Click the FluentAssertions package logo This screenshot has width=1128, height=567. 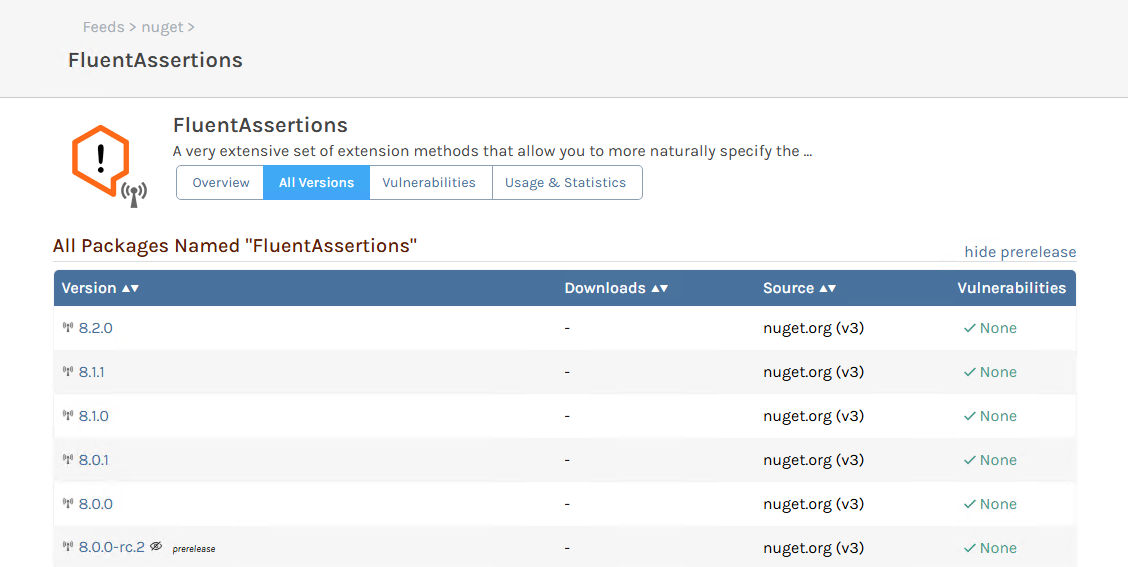[101, 160]
